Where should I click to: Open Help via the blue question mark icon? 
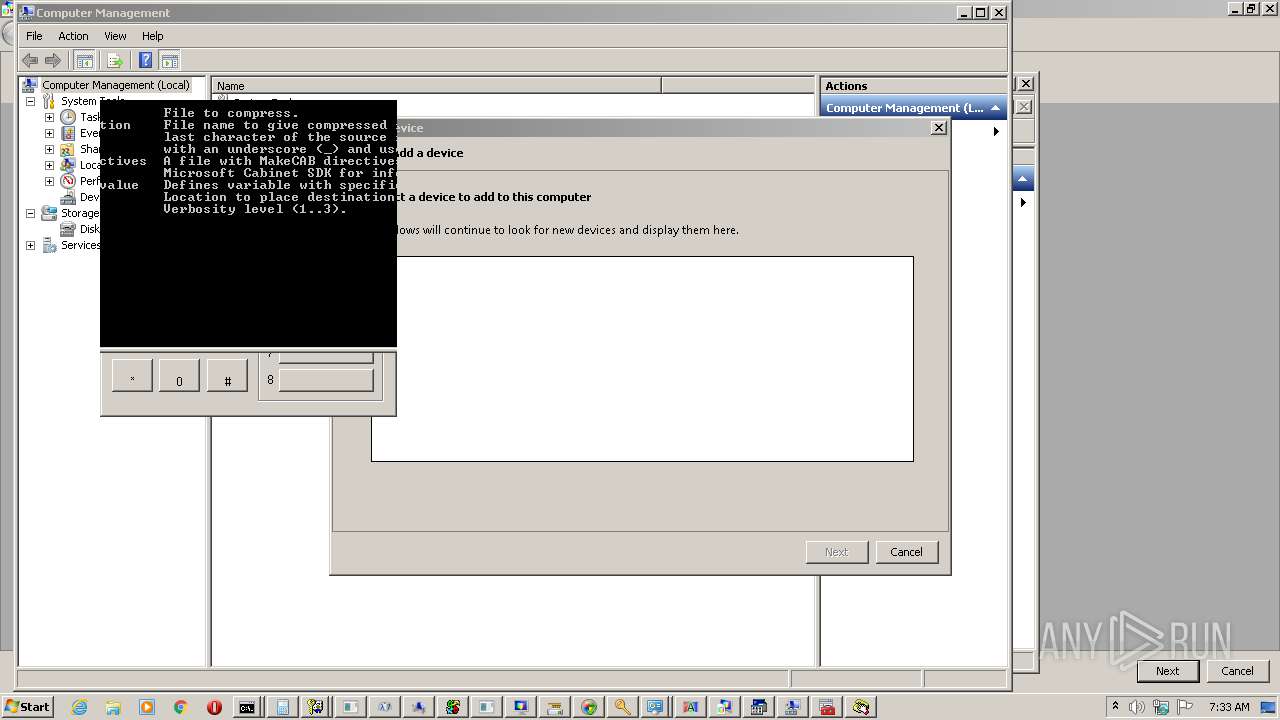point(146,60)
